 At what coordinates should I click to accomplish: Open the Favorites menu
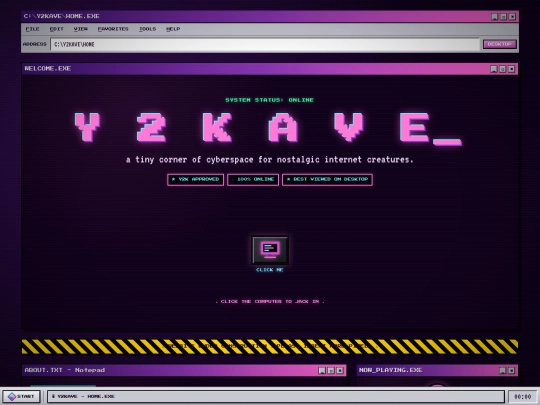pyautogui.click(x=113, y=29)
